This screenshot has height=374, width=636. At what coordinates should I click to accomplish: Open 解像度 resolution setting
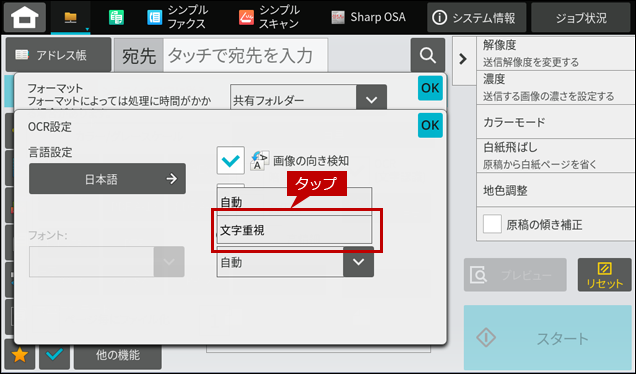556,54
